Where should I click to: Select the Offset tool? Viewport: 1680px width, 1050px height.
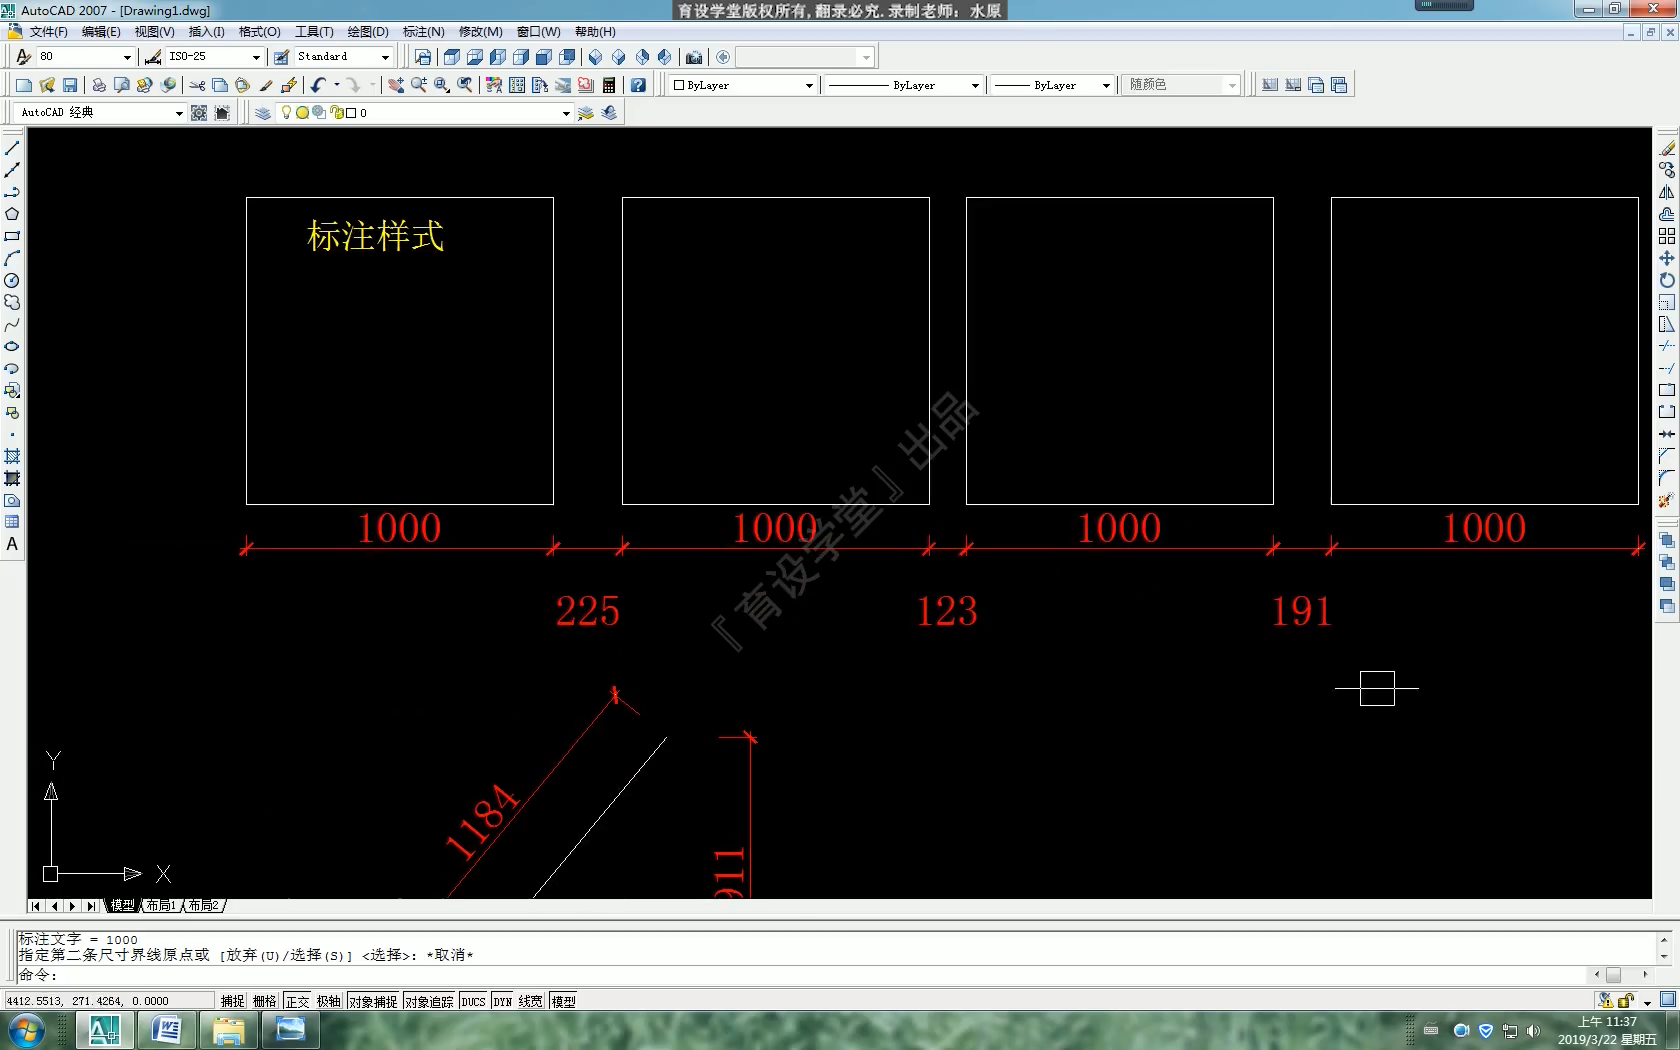tap(1667, 214)
